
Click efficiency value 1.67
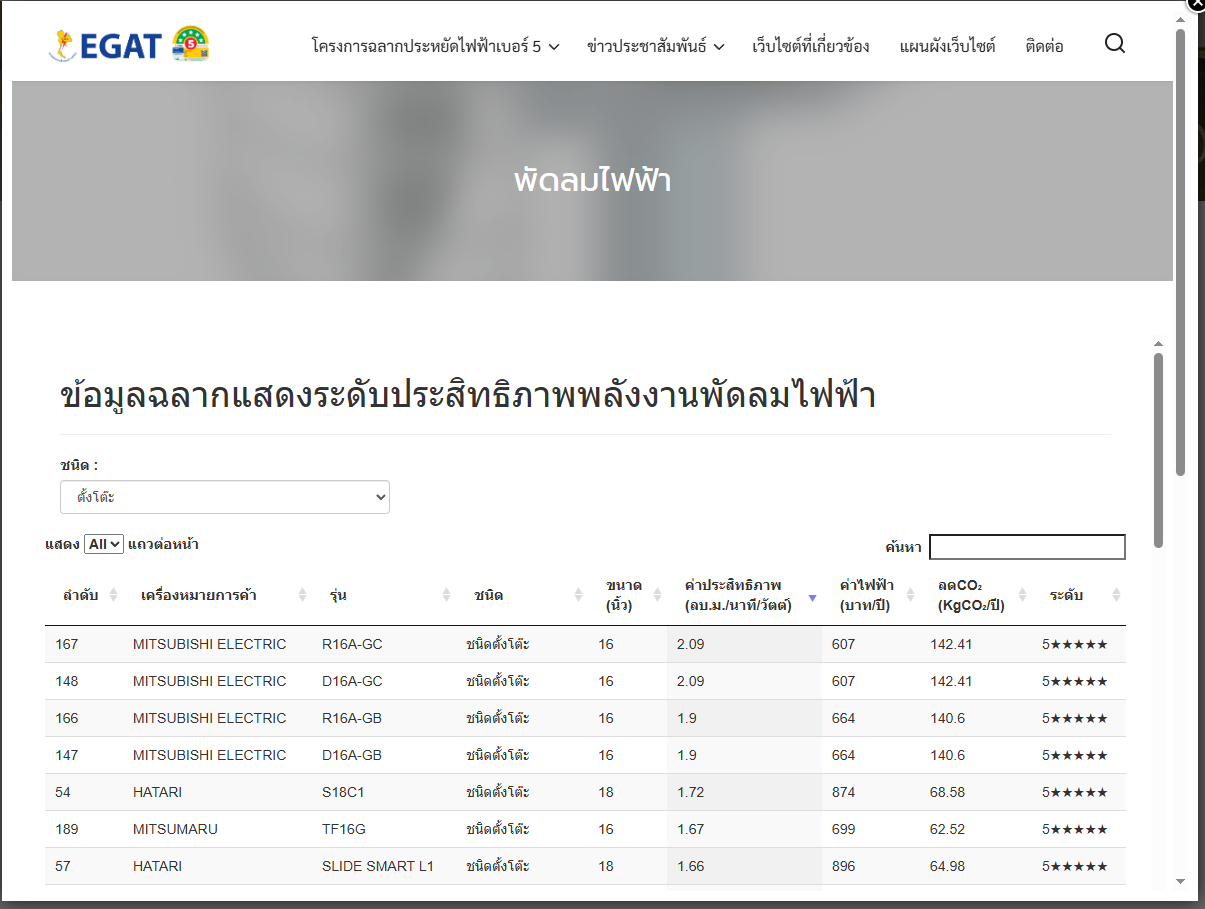pos(691,829)
